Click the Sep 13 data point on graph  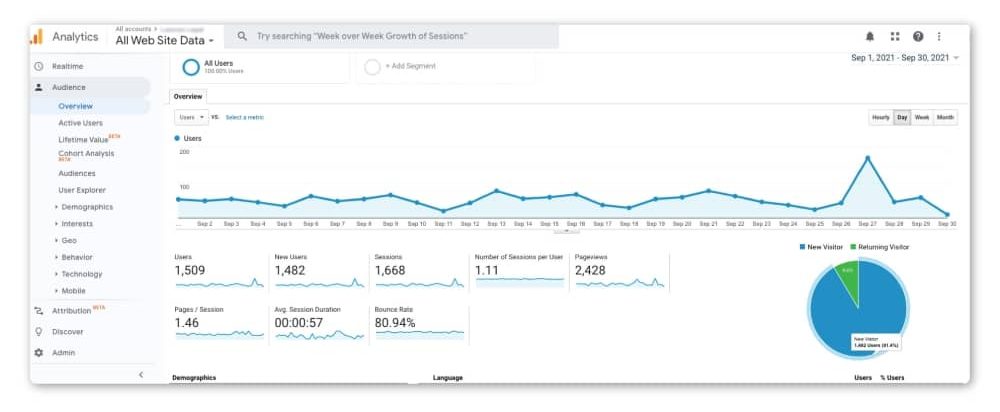496,191
